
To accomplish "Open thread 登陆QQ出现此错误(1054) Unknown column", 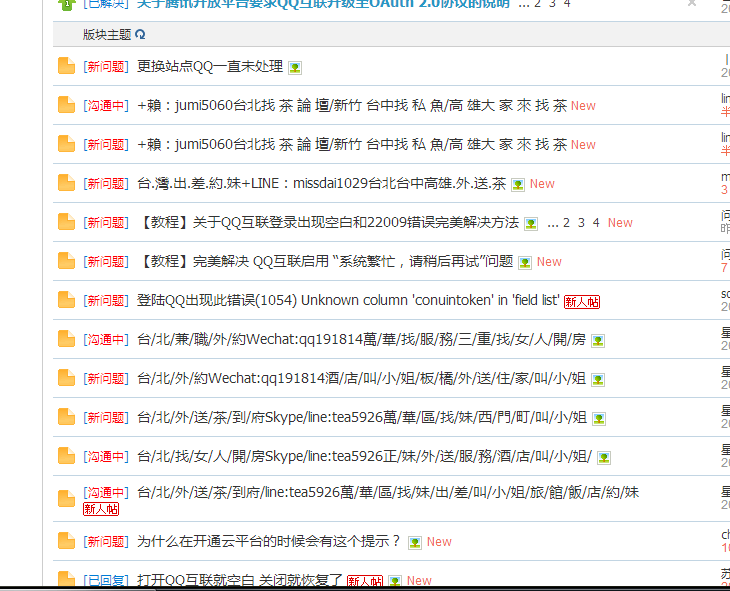I will pyautogui.click(x=348, y=300).
